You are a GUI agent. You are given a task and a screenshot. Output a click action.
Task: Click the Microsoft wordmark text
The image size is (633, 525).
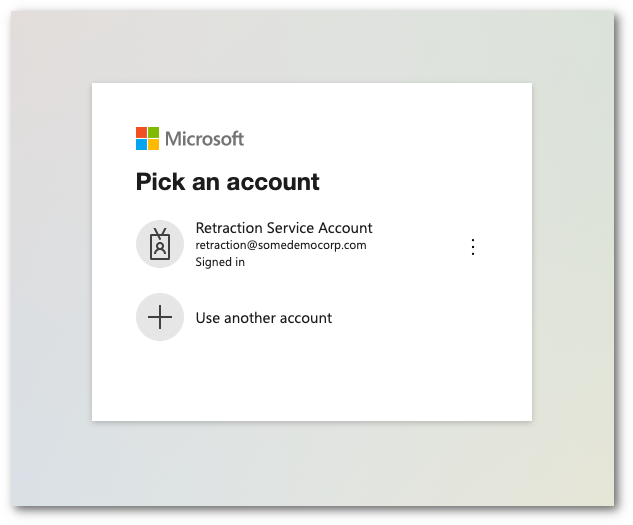[x=204, y=139]
